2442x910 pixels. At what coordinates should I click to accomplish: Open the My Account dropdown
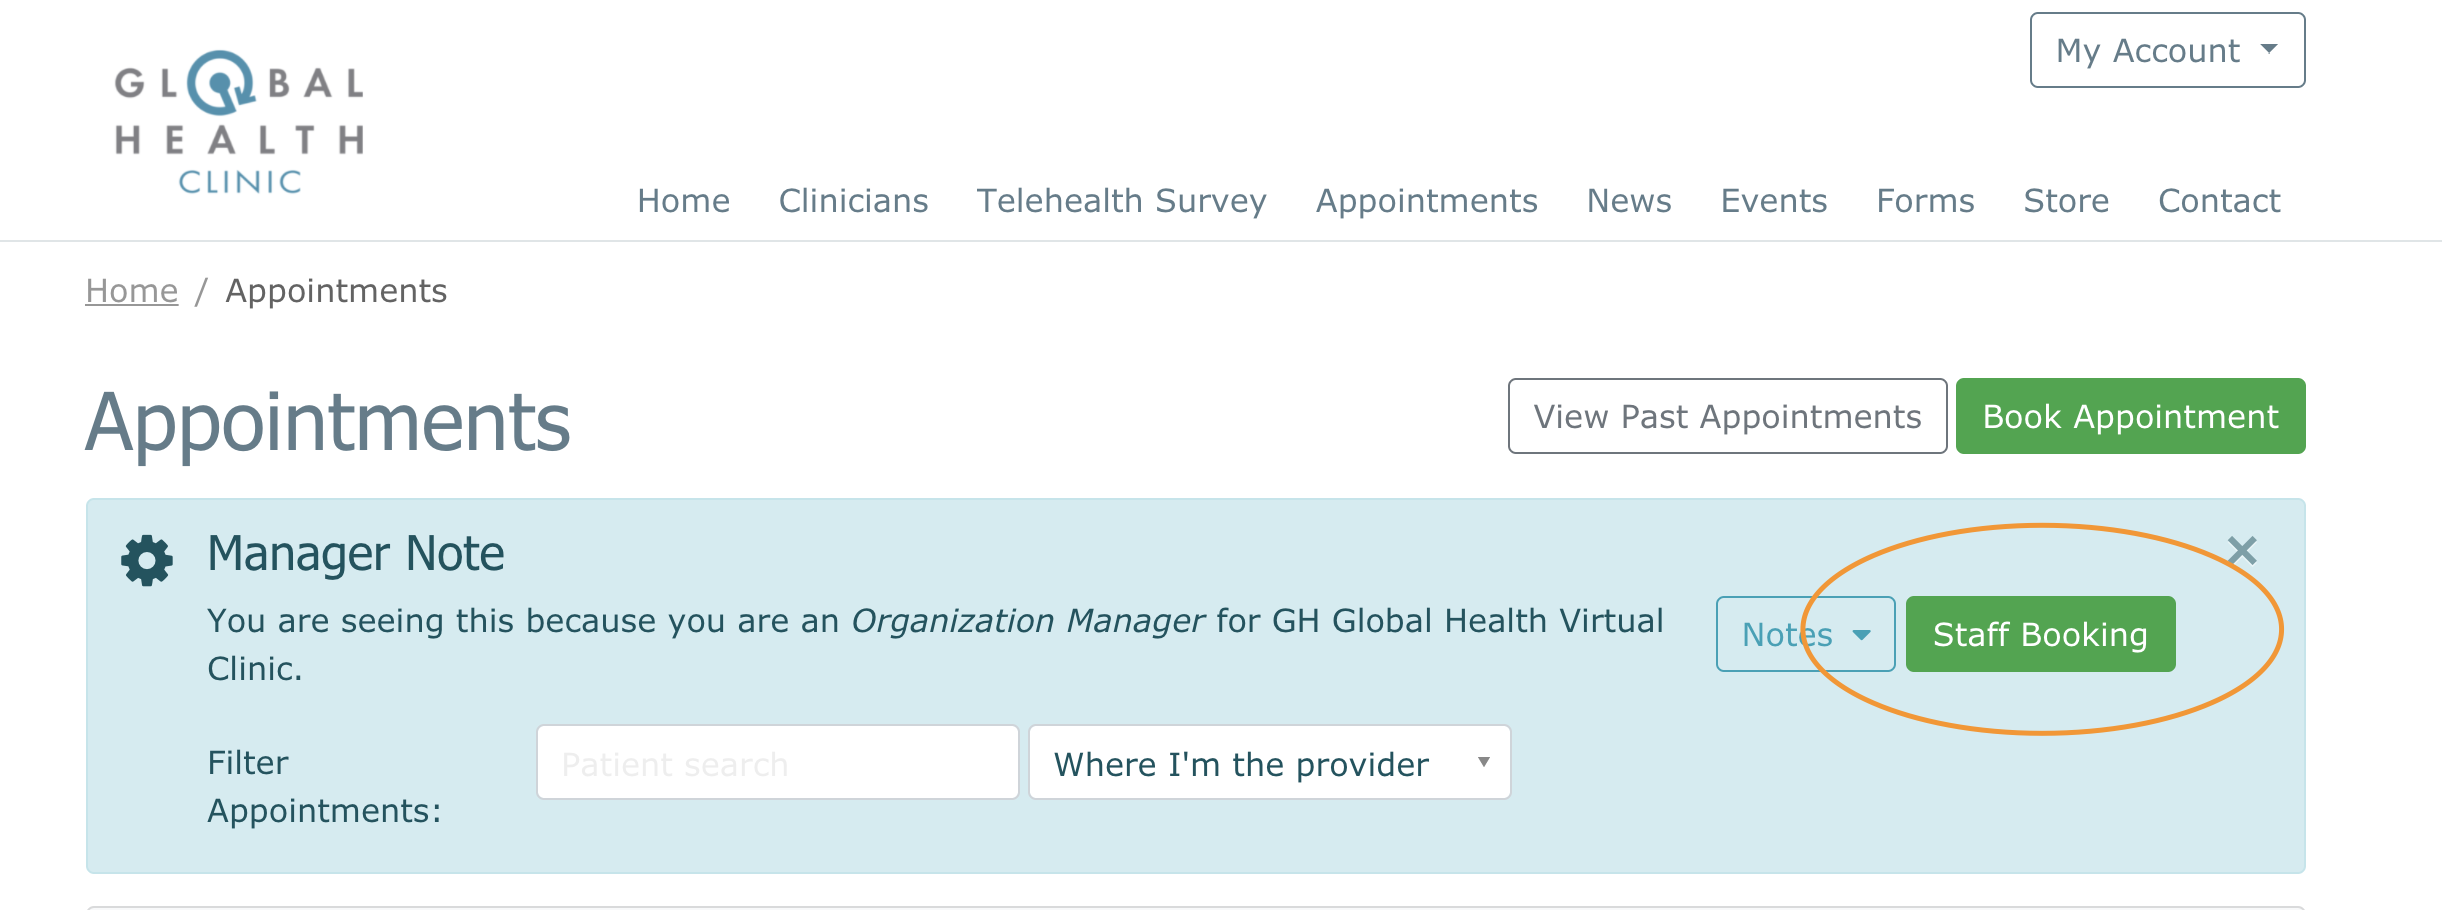coord(2166,50)
